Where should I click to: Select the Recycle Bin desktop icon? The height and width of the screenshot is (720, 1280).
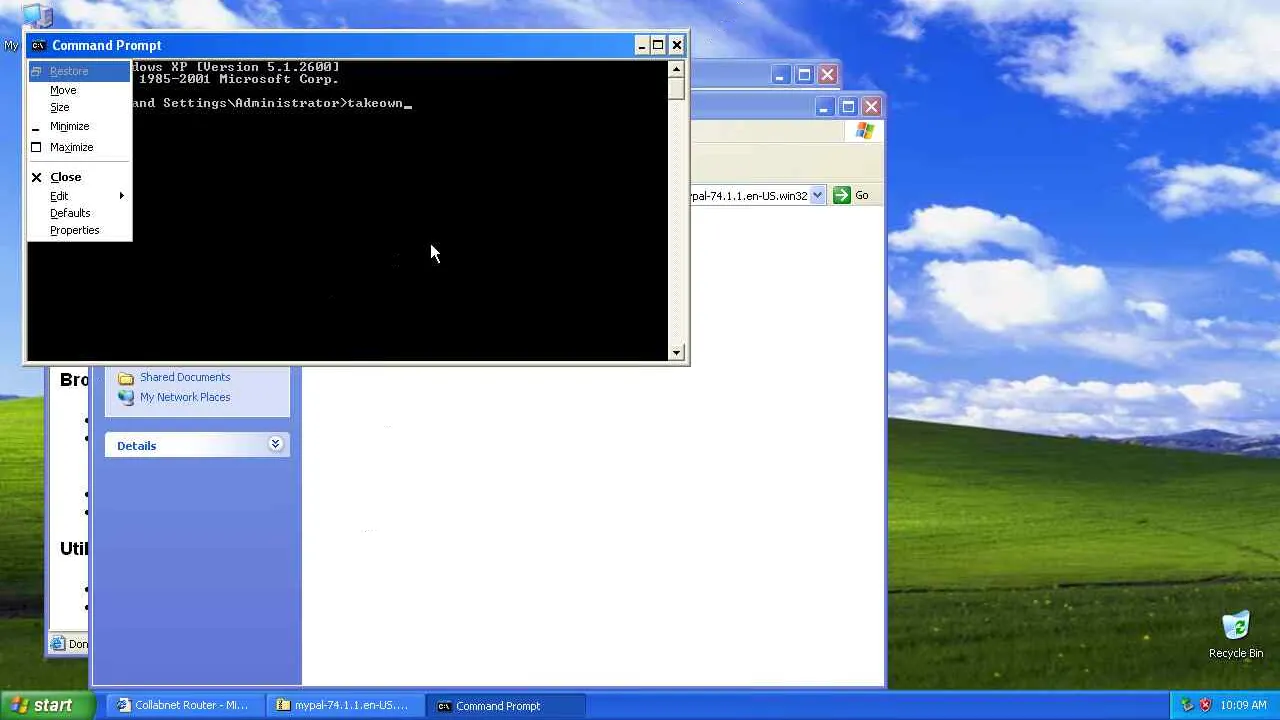1236,634
